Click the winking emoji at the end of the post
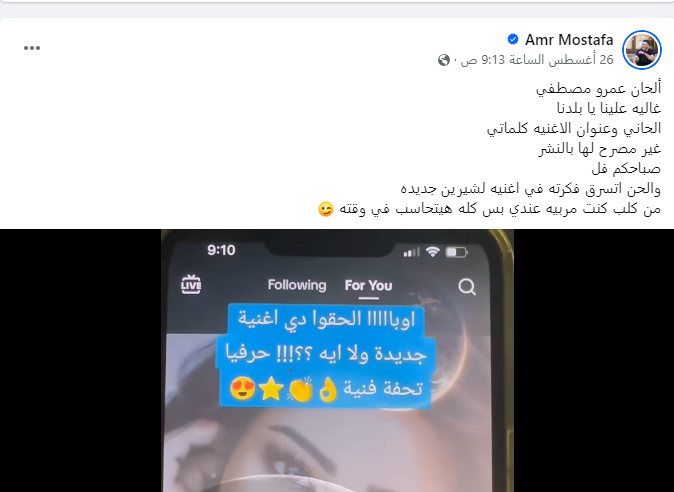 coord(325,210)
